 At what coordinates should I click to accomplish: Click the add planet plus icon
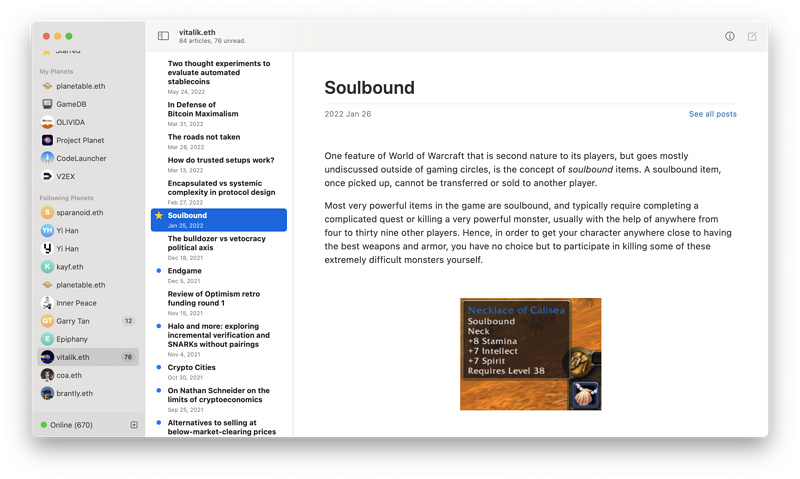(x=134, y=425)
